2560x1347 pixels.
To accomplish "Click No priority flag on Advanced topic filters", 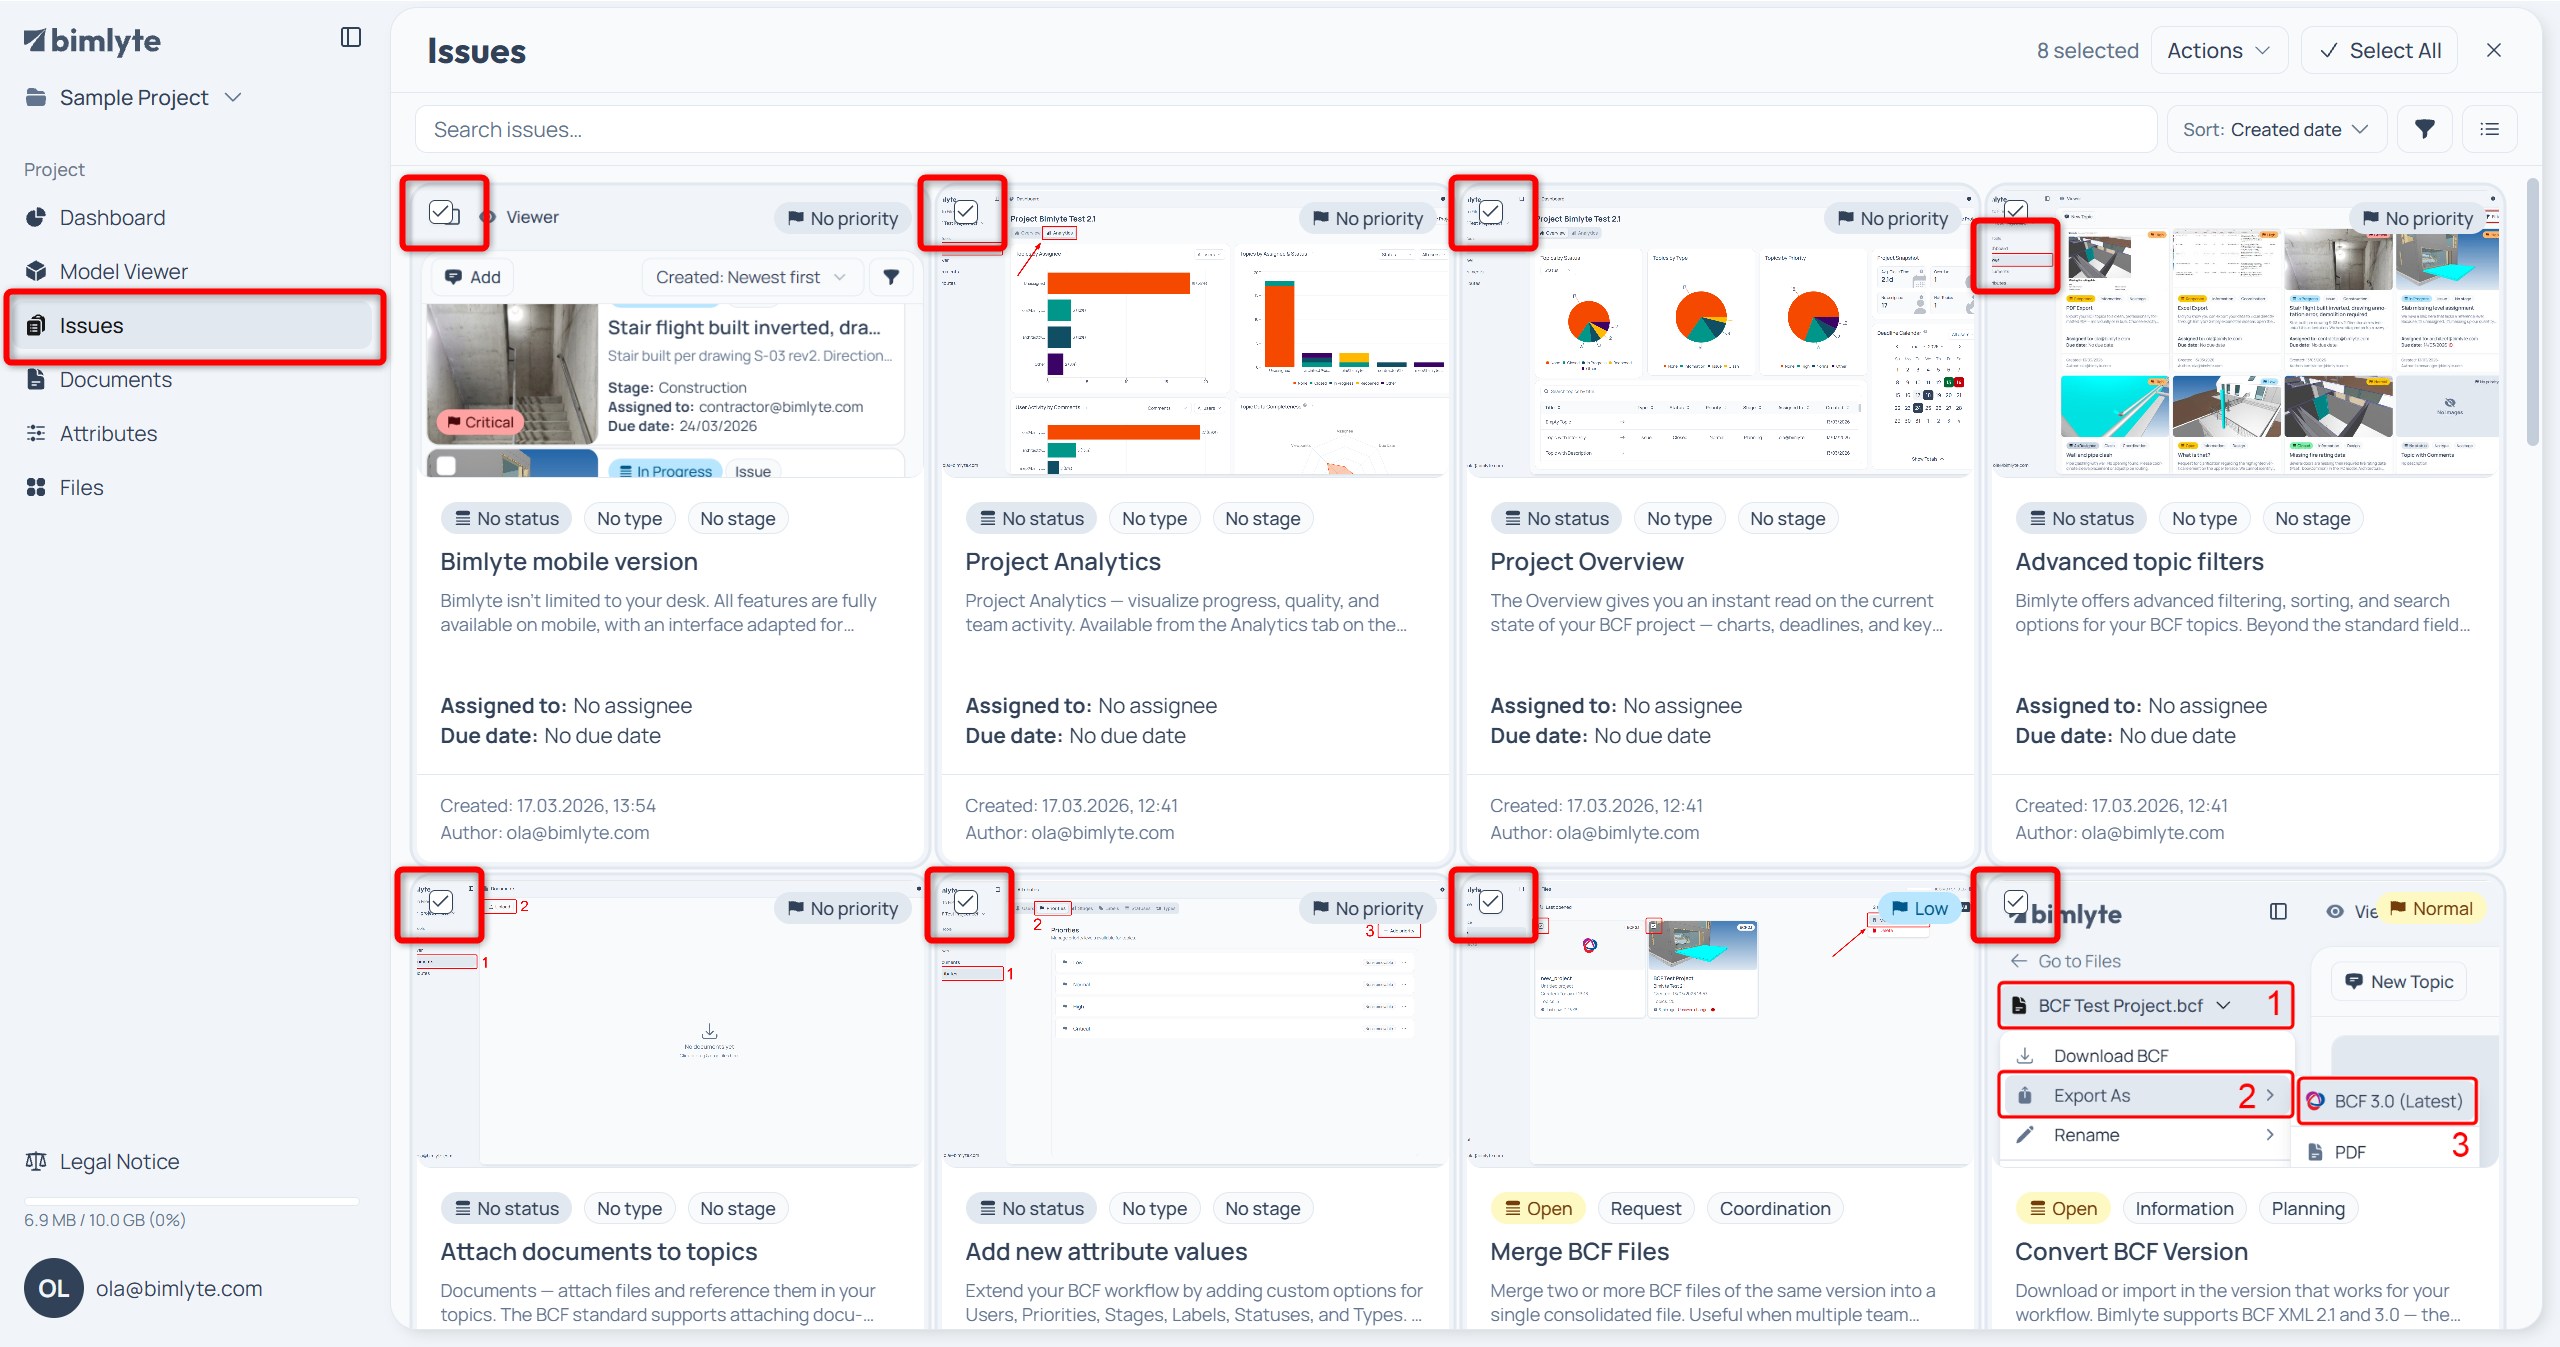I will [2418, 219].
